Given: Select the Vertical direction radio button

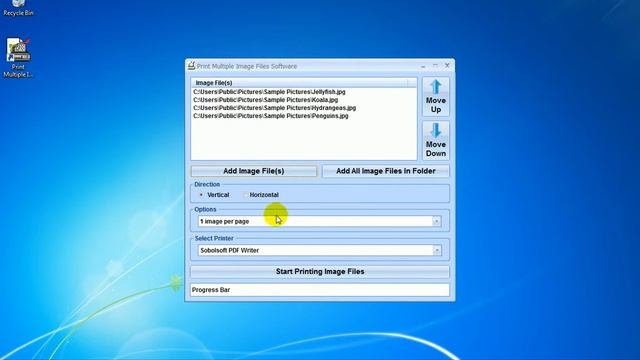Looking at the screenshot, I should (x=201, y=195).
